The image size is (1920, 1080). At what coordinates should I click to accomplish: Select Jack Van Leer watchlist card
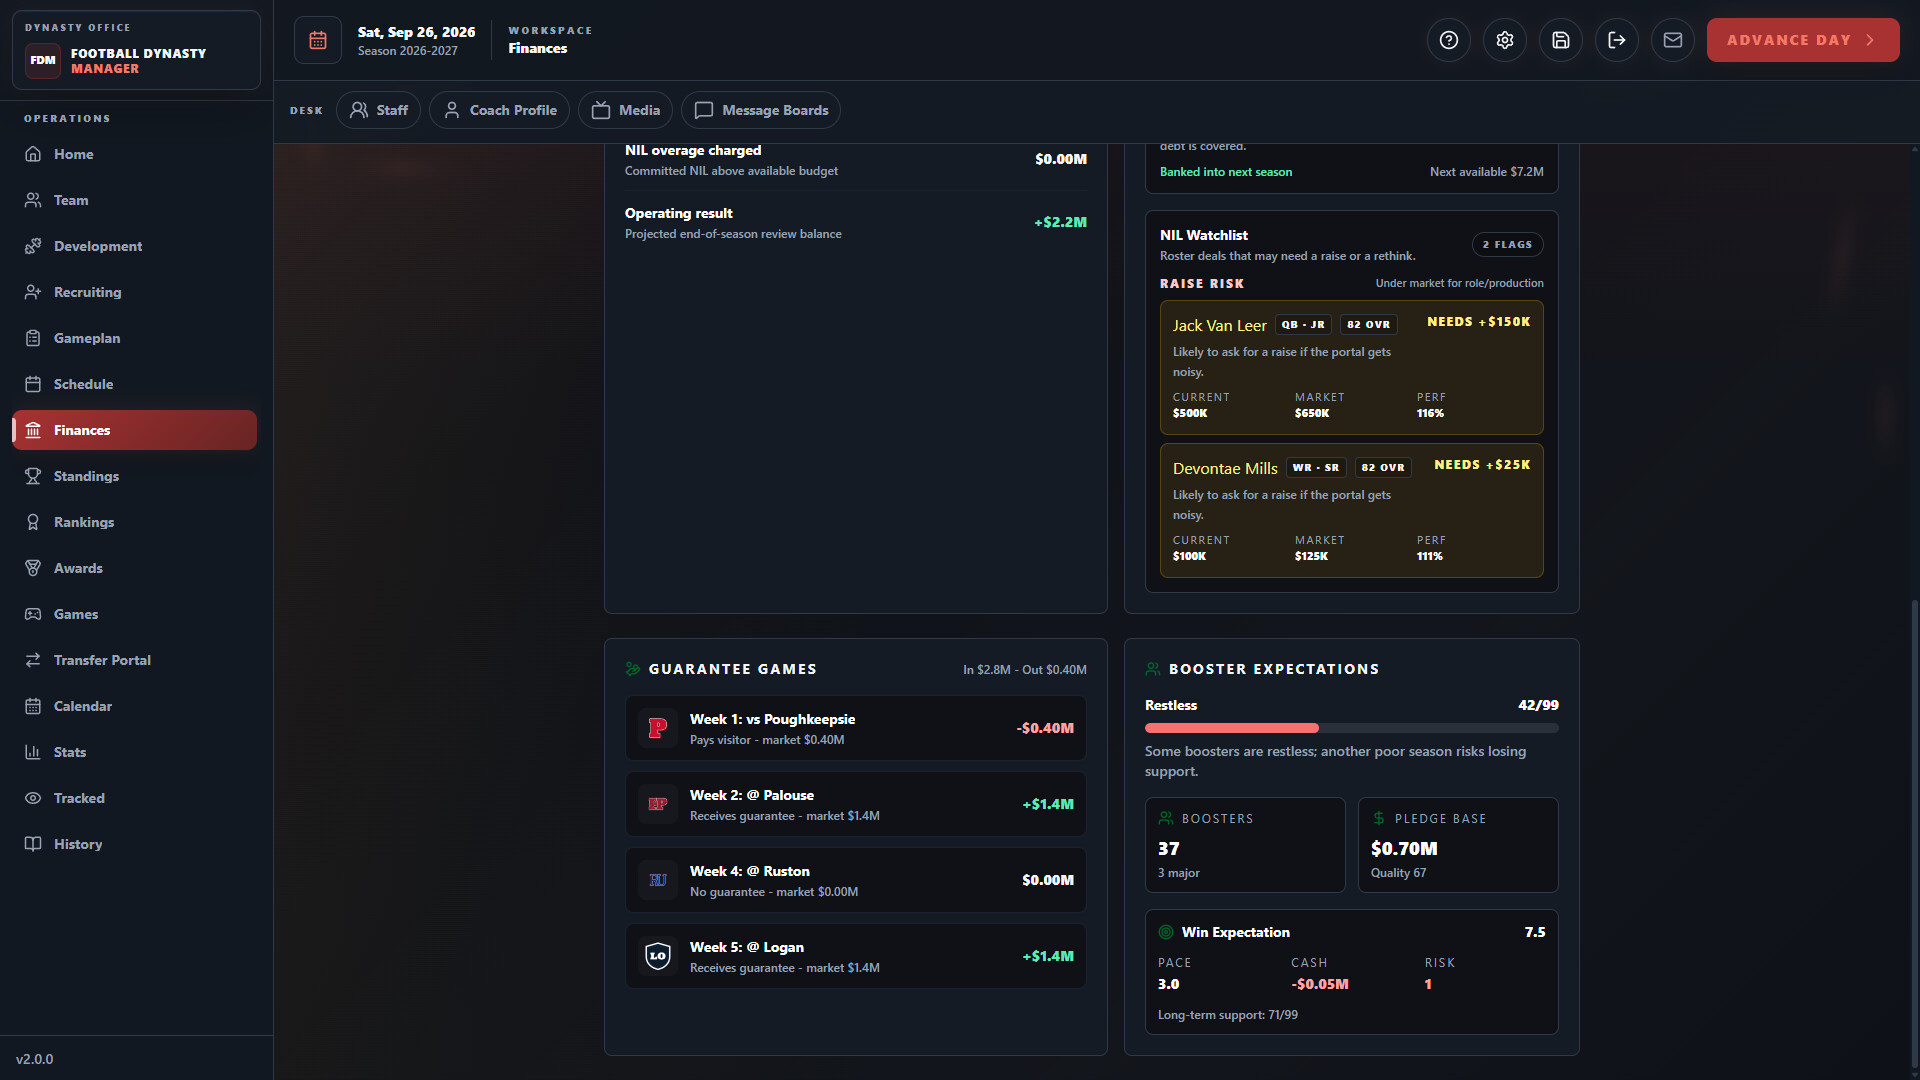[x=1352, y=367]
